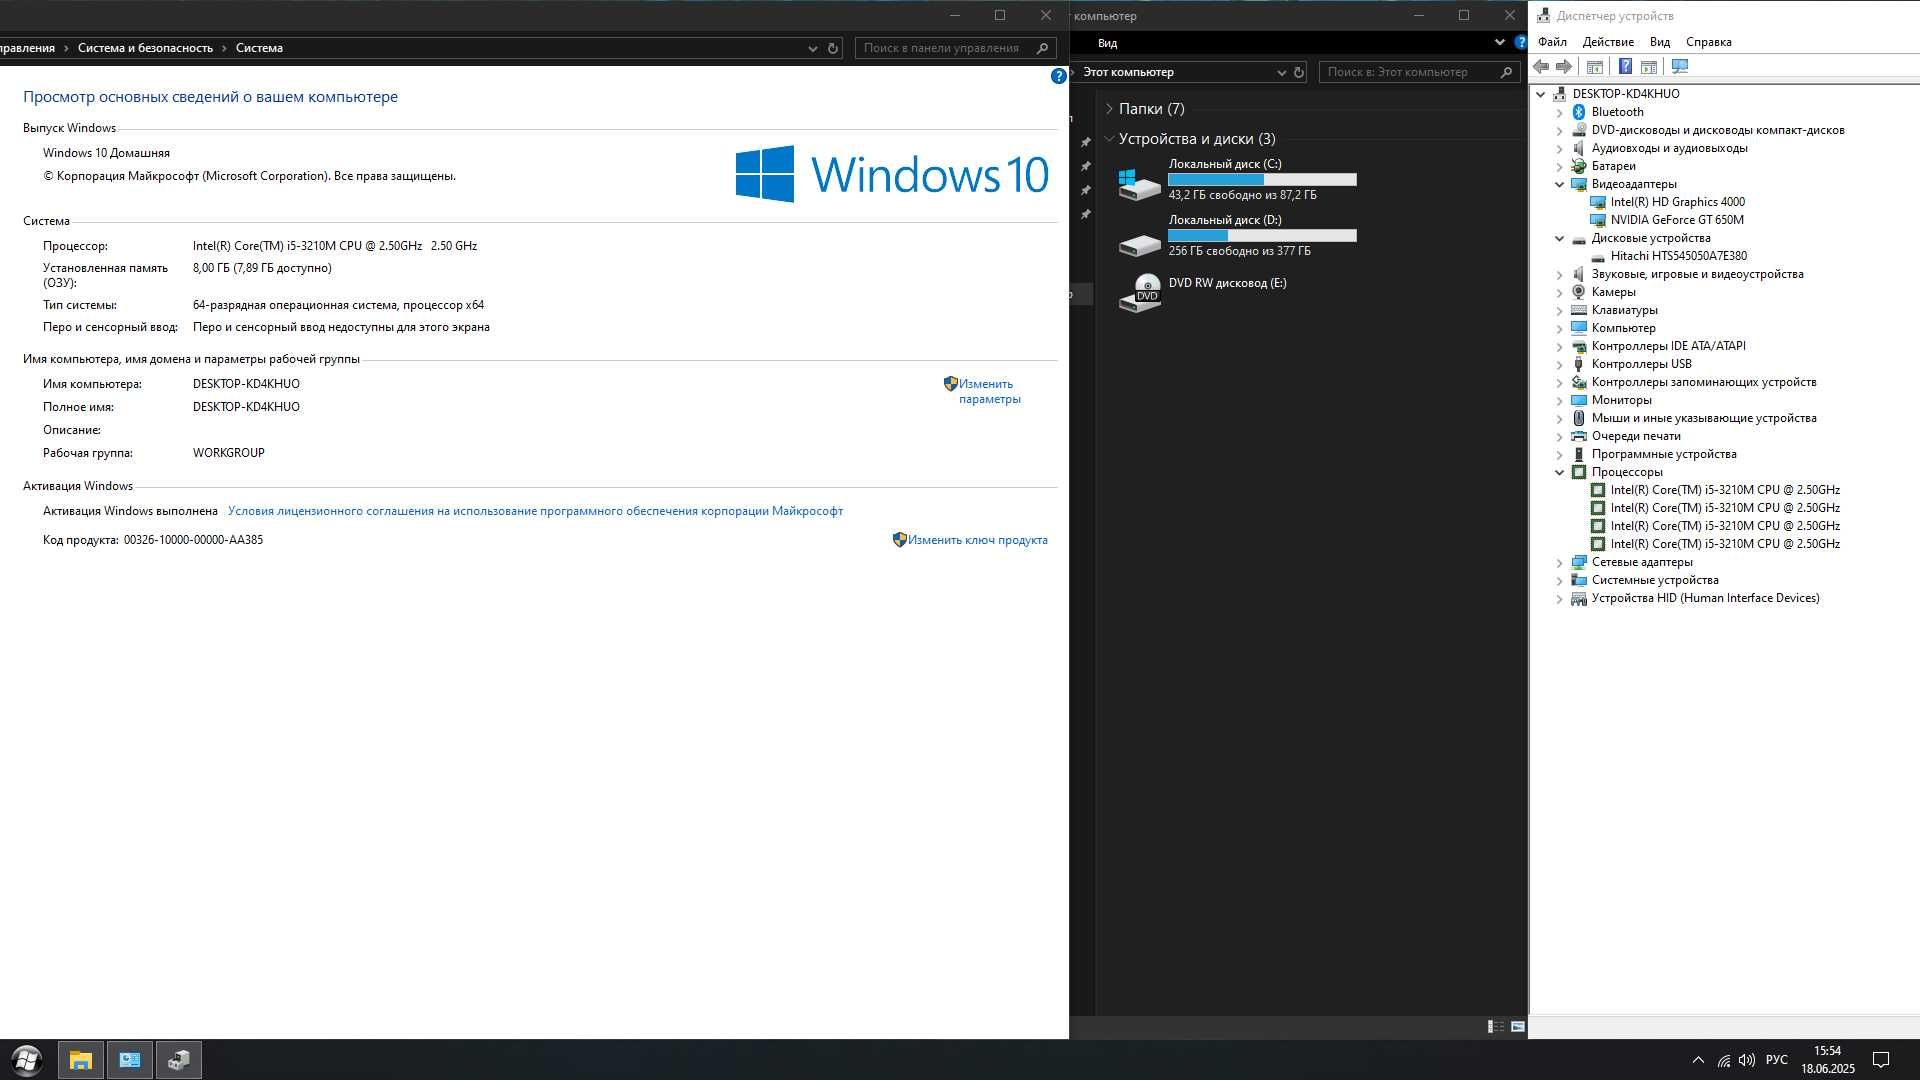Expand the Системные устройства node
Screen dimensions: 1920x1080
1559,580
